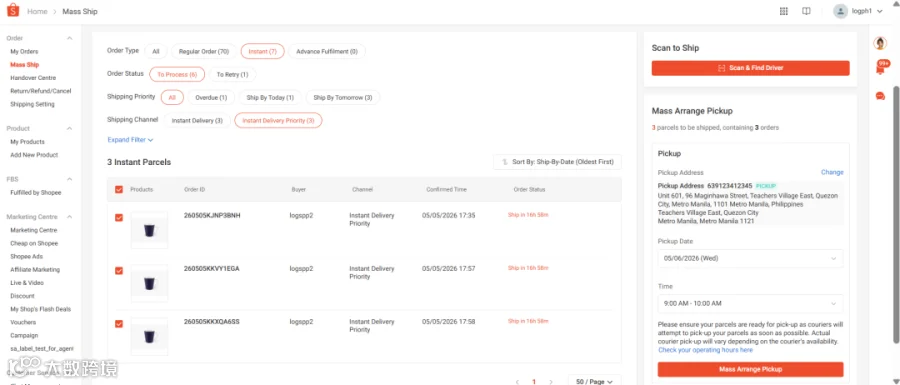Uncheck order 260505KKXQA6SS checkbox

click(119, 324)
